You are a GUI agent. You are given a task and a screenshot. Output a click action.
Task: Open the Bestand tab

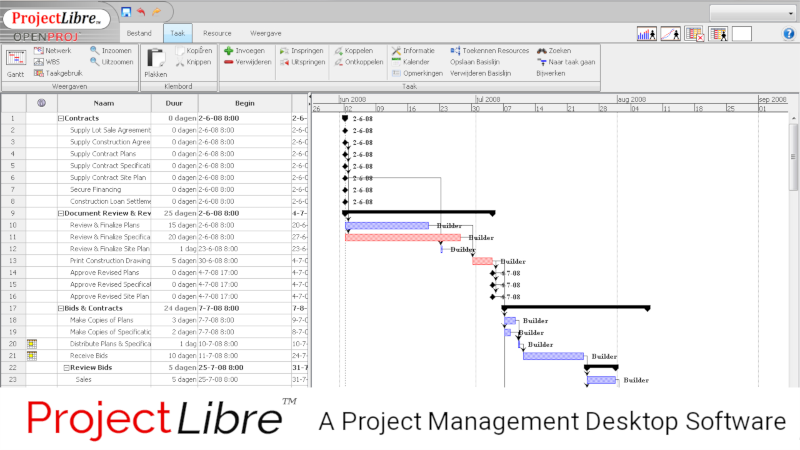click(x=139, y=33)
